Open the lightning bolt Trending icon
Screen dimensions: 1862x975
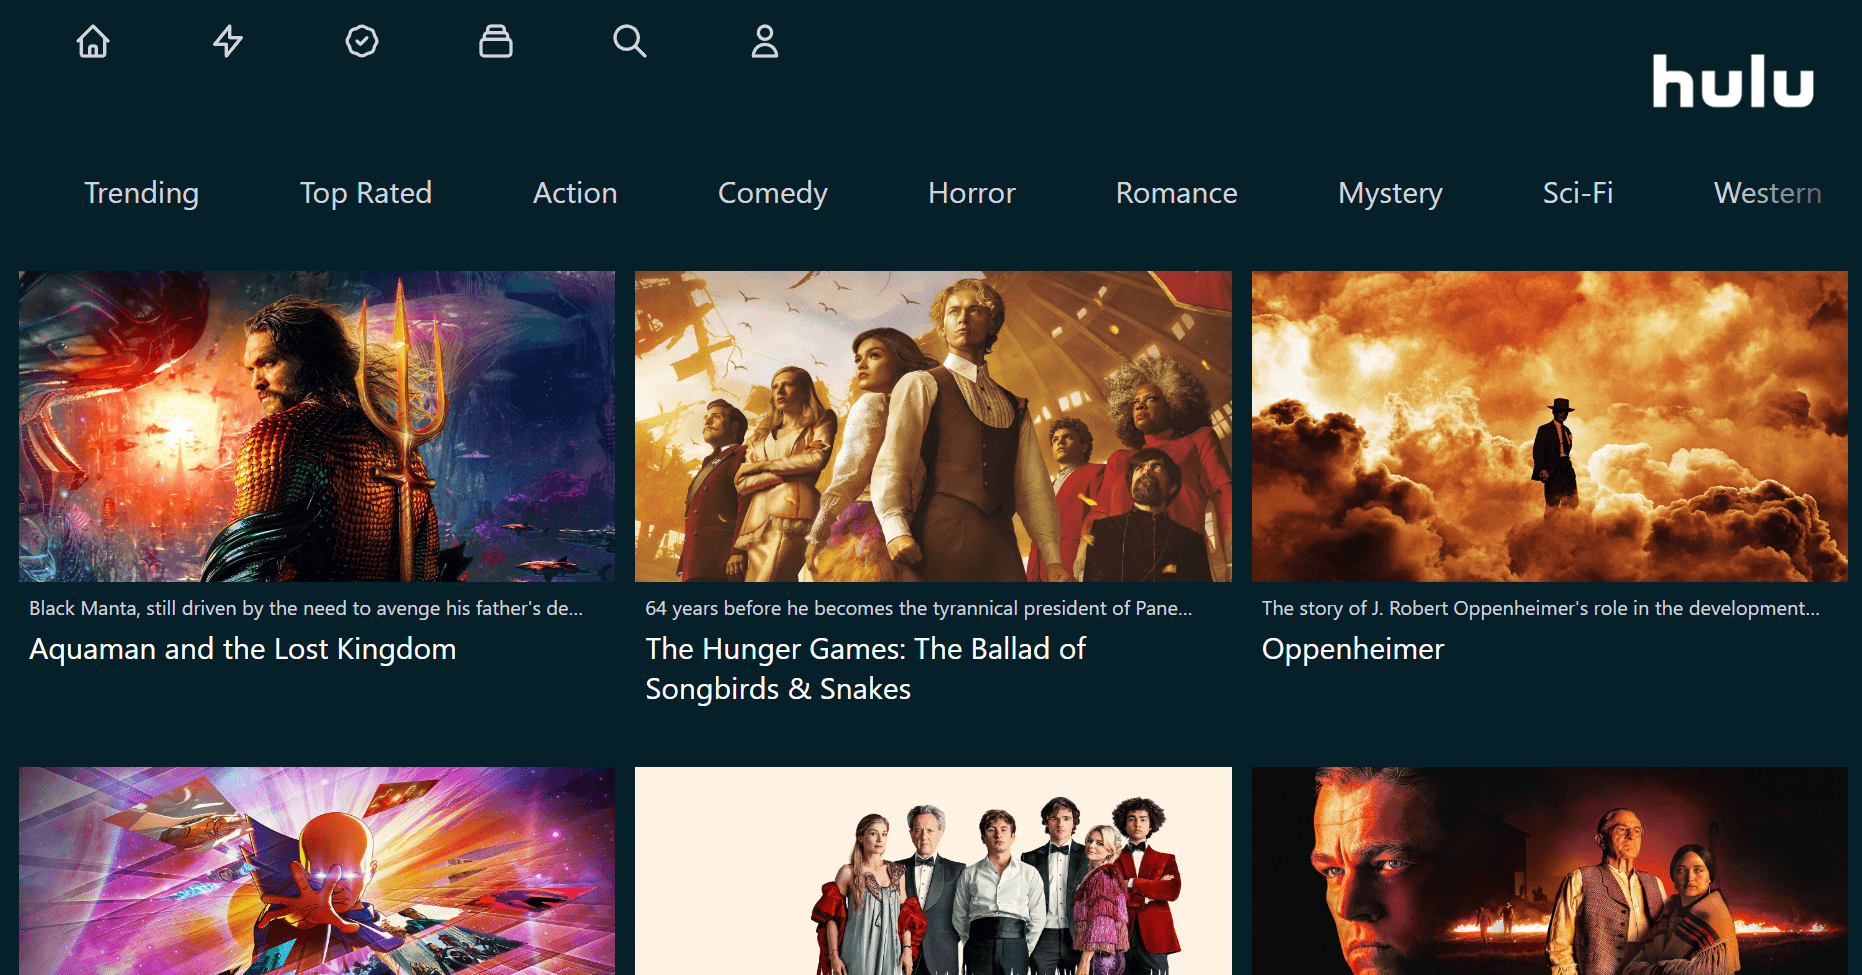[228, 41]
